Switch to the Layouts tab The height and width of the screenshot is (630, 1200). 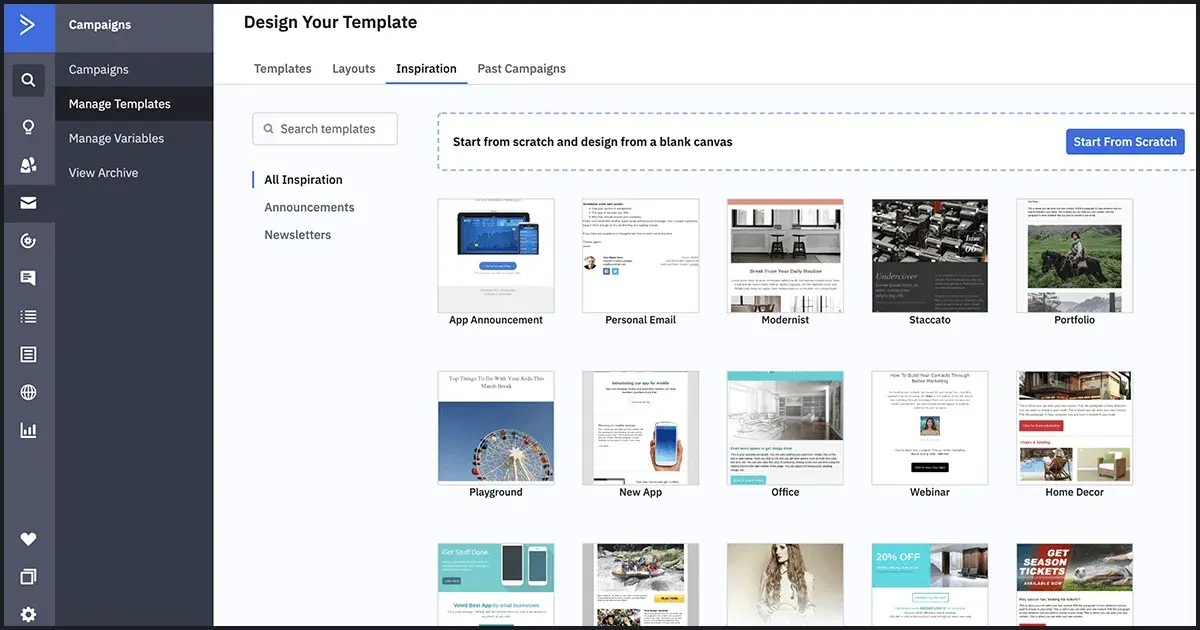[x=353, y=69]
